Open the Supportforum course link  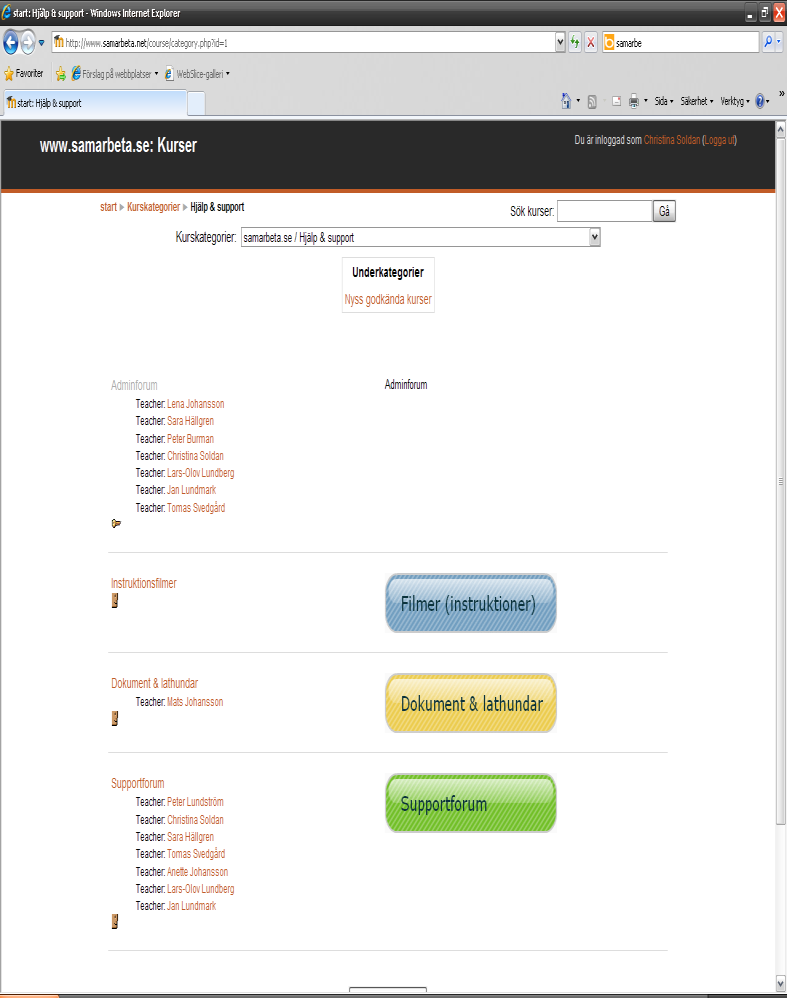tap(138, 783)
